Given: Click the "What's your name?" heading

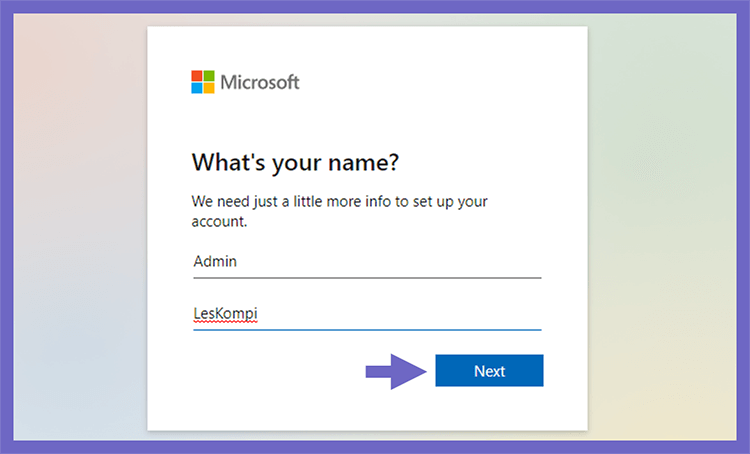Looking at the screenshot, I should [295, 163].
